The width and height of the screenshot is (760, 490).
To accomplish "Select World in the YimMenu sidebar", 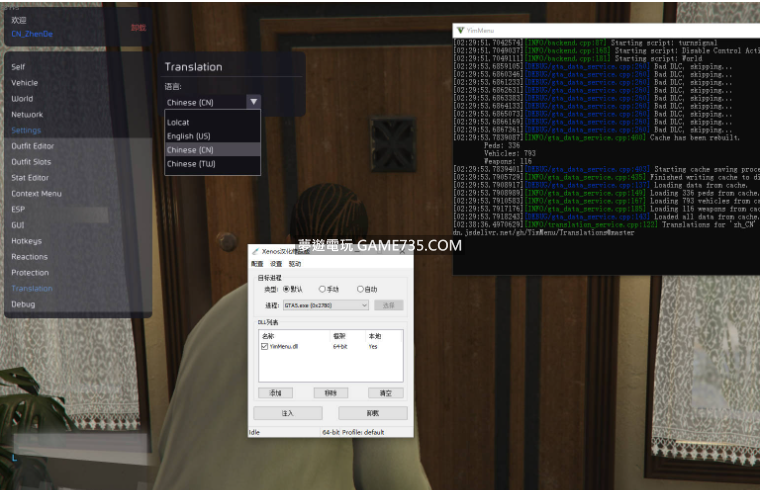I will coord(22,99).
